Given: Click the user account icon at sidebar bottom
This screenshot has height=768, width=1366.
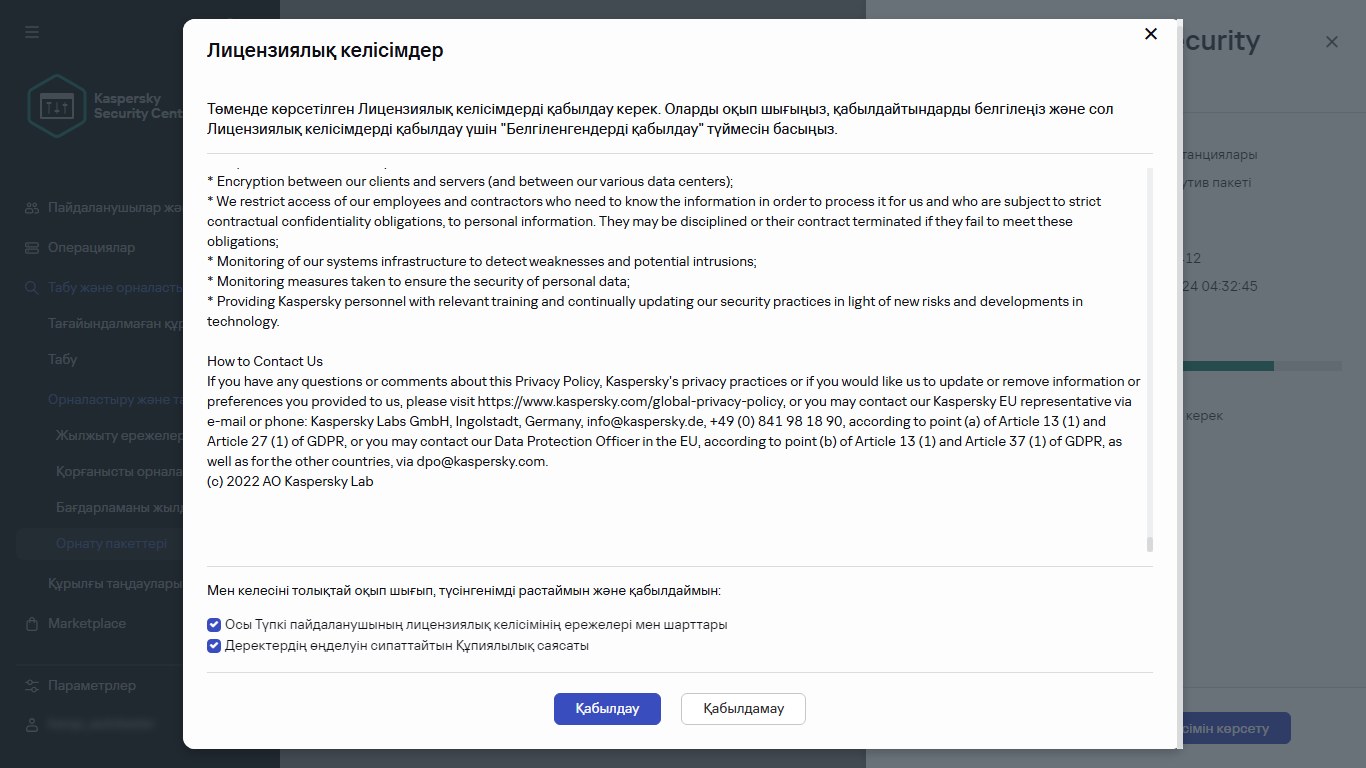Looking at the screenshot, I should click(32, 724).
